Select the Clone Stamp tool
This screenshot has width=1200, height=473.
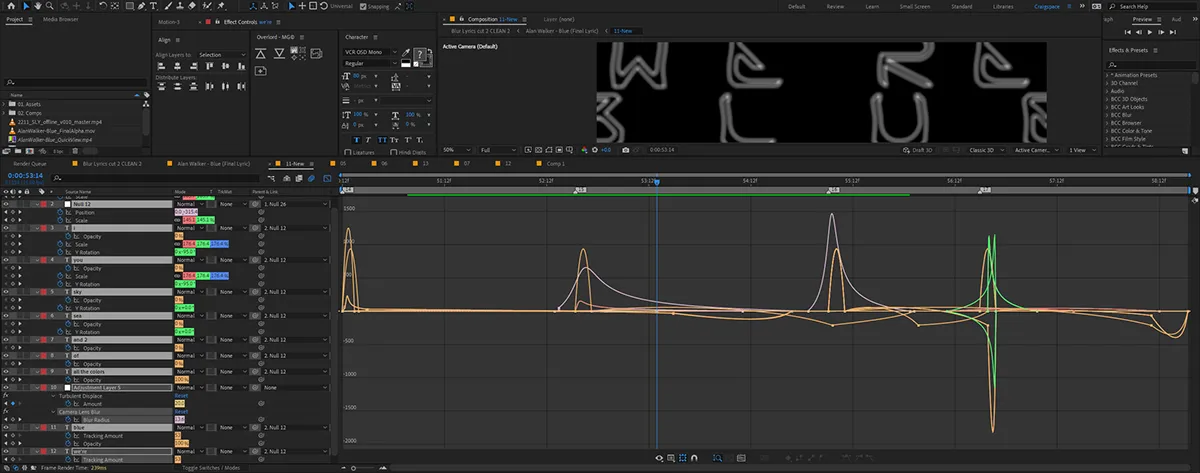(x=180, y=6)
